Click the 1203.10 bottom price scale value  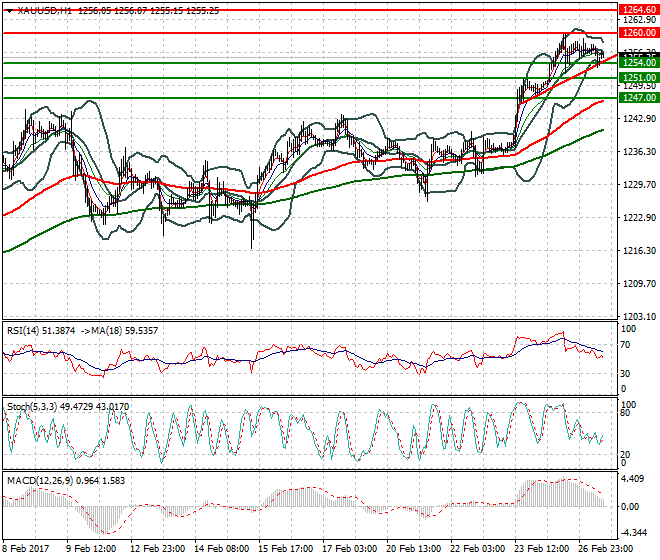click(639, 317)
